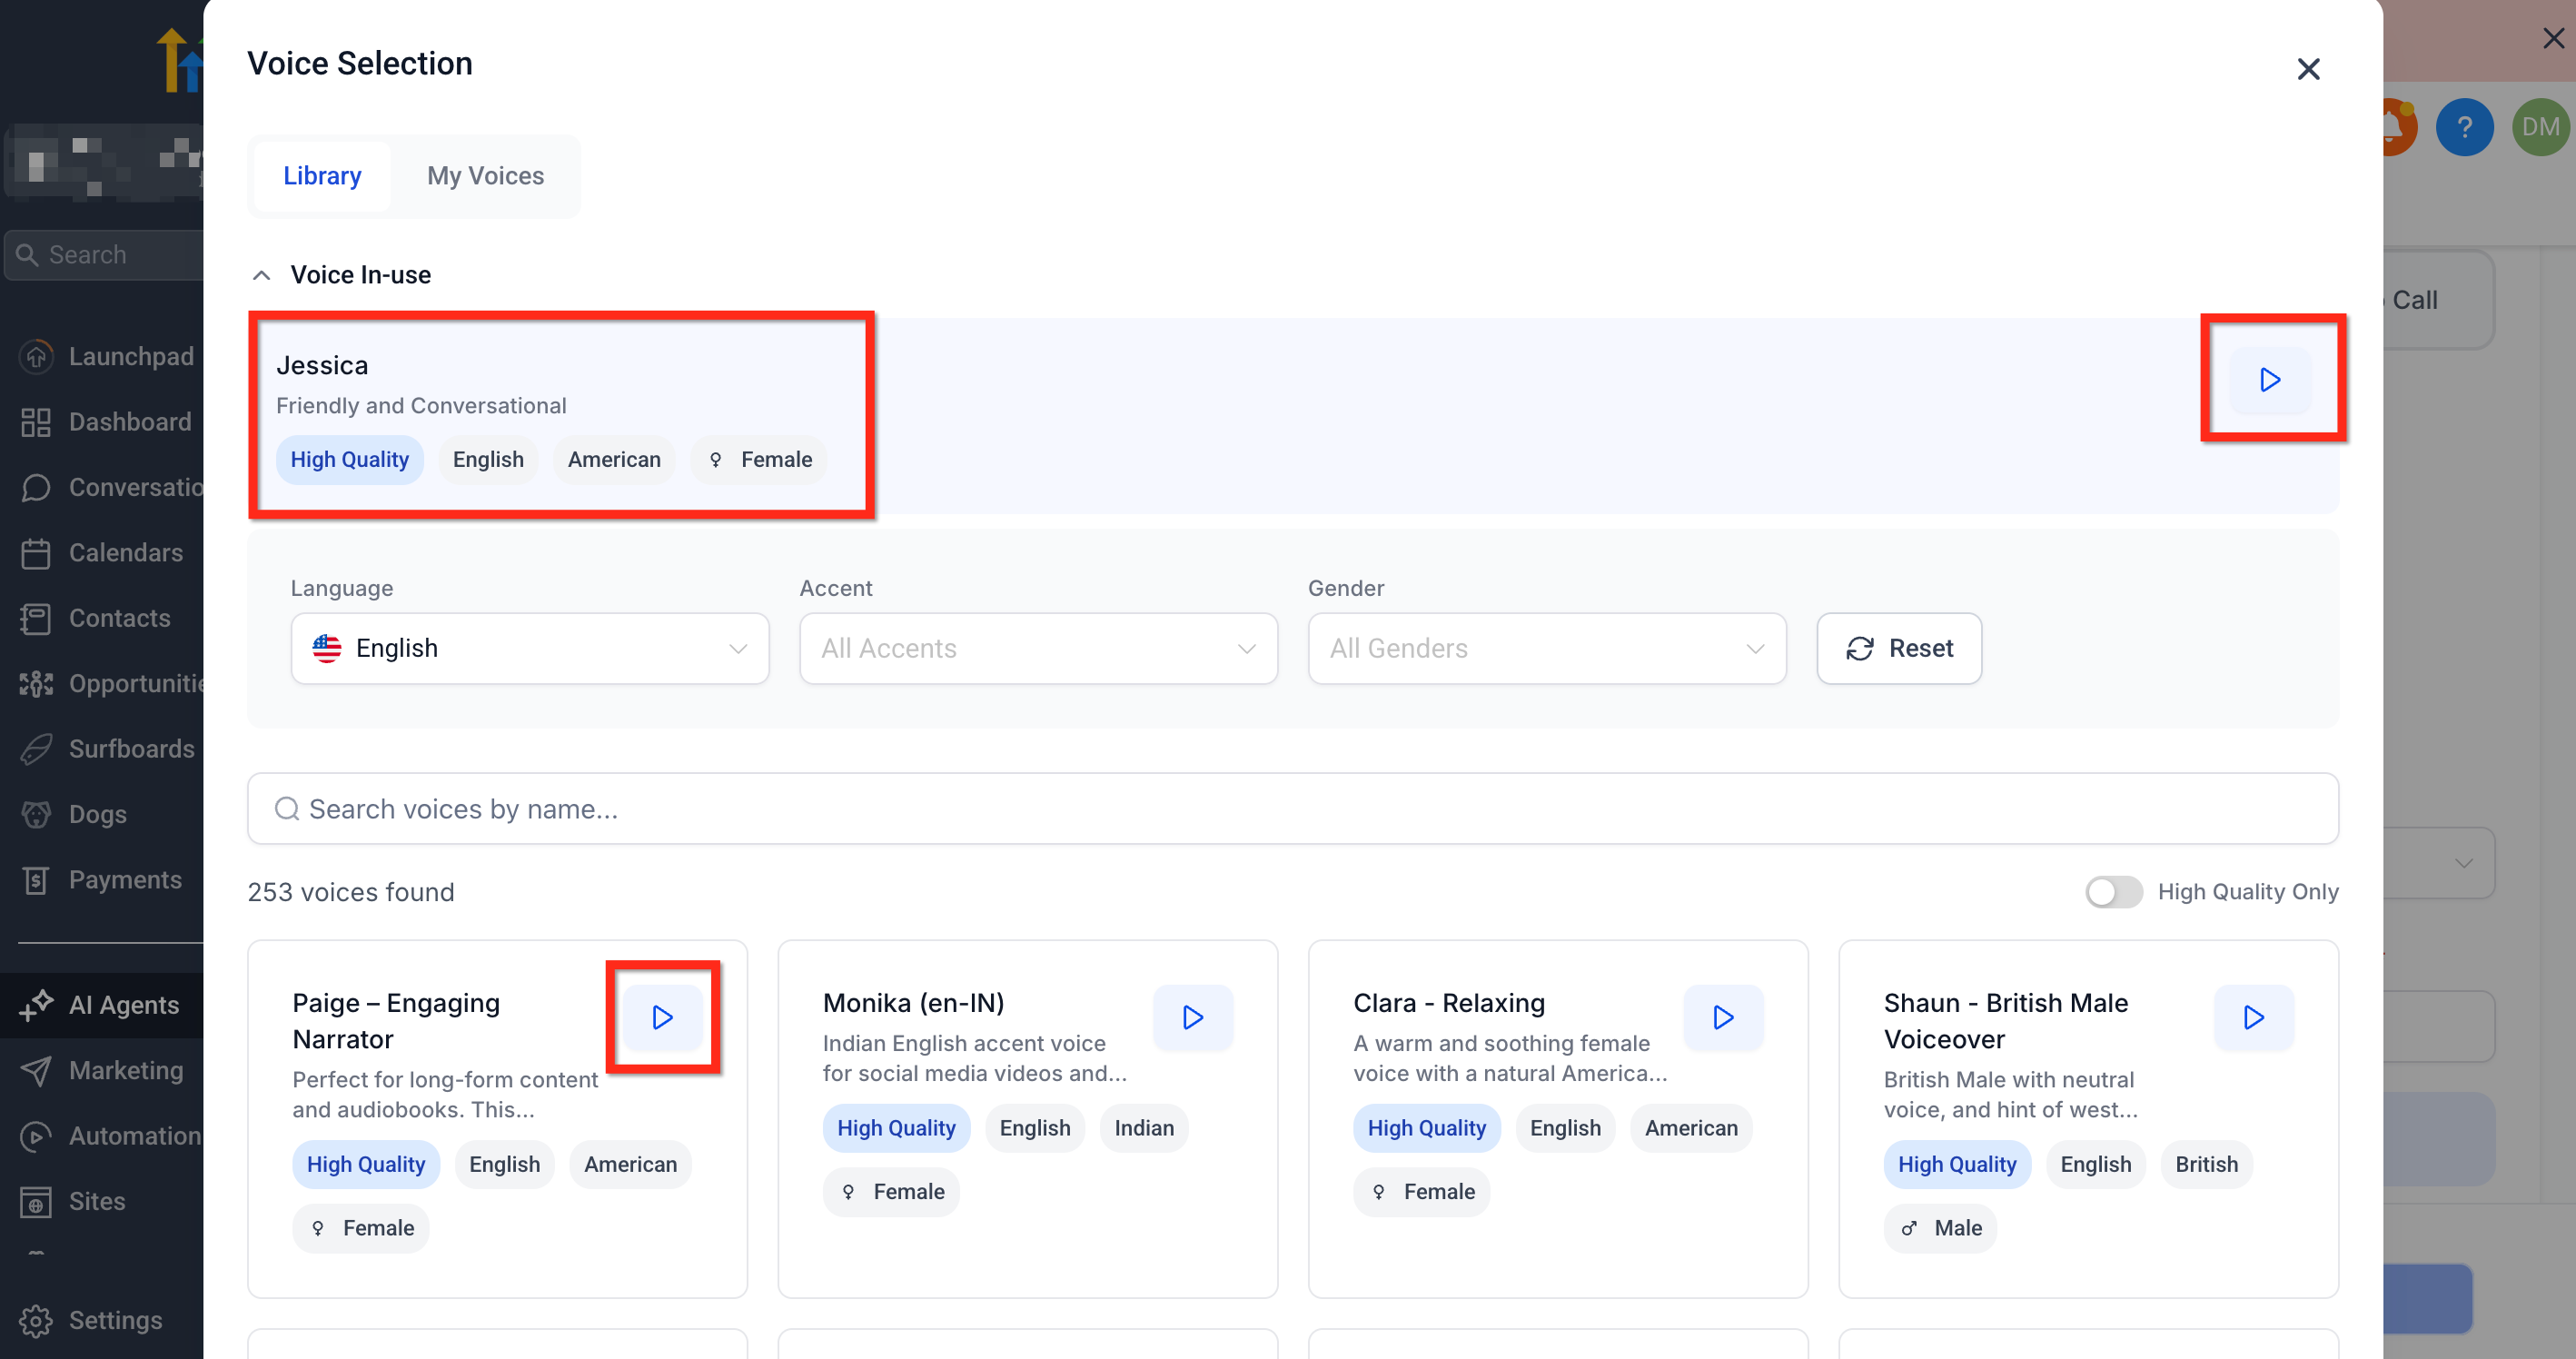Close the Voice Selection dialog
Viewport: 2576px width, 1359px height.
click(2308, 69)
